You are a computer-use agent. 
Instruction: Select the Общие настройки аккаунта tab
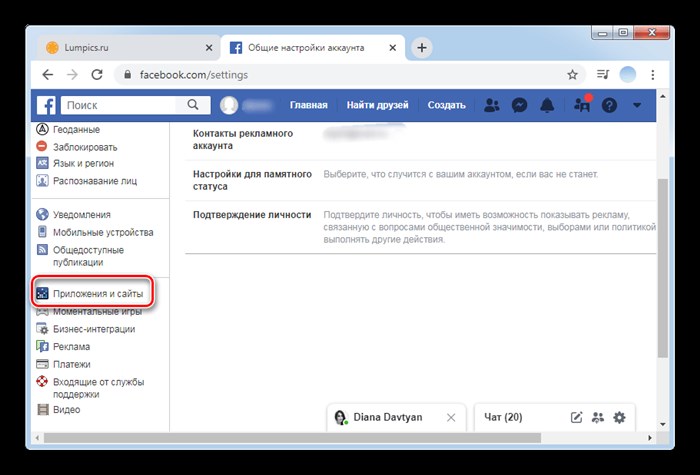(310, 48)
